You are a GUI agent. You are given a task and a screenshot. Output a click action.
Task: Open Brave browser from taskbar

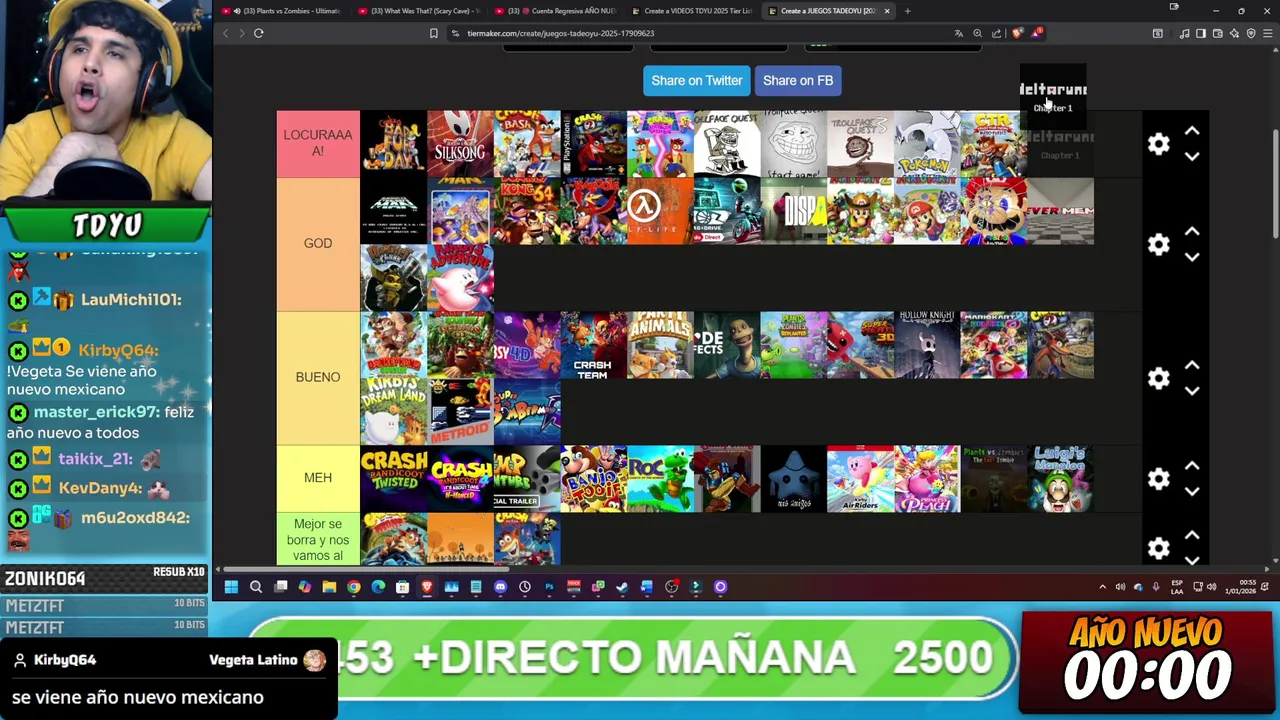[427, 587]
